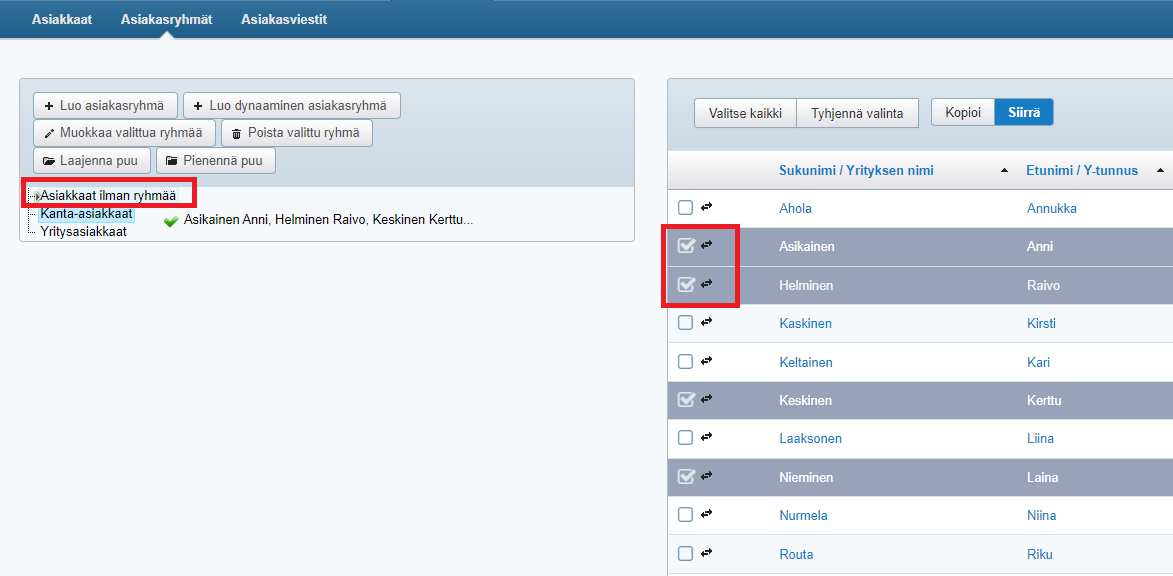The height and width of the screenshot is (576, 1173).
Task: Click the transfer arrows icon beside Keltainen
Action: pyautogui.click(x=706, y=361)
